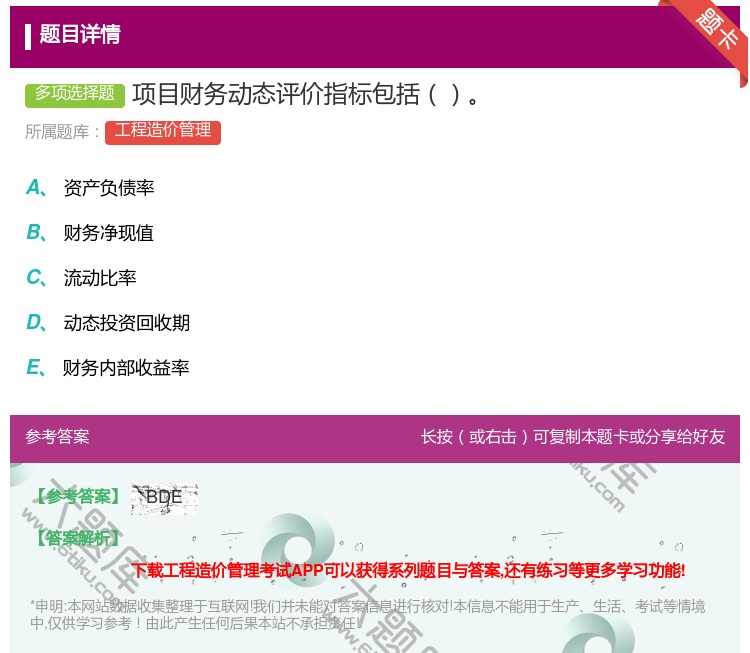Click the question text 项目财务动态评价指标包括

click(305, 95)
